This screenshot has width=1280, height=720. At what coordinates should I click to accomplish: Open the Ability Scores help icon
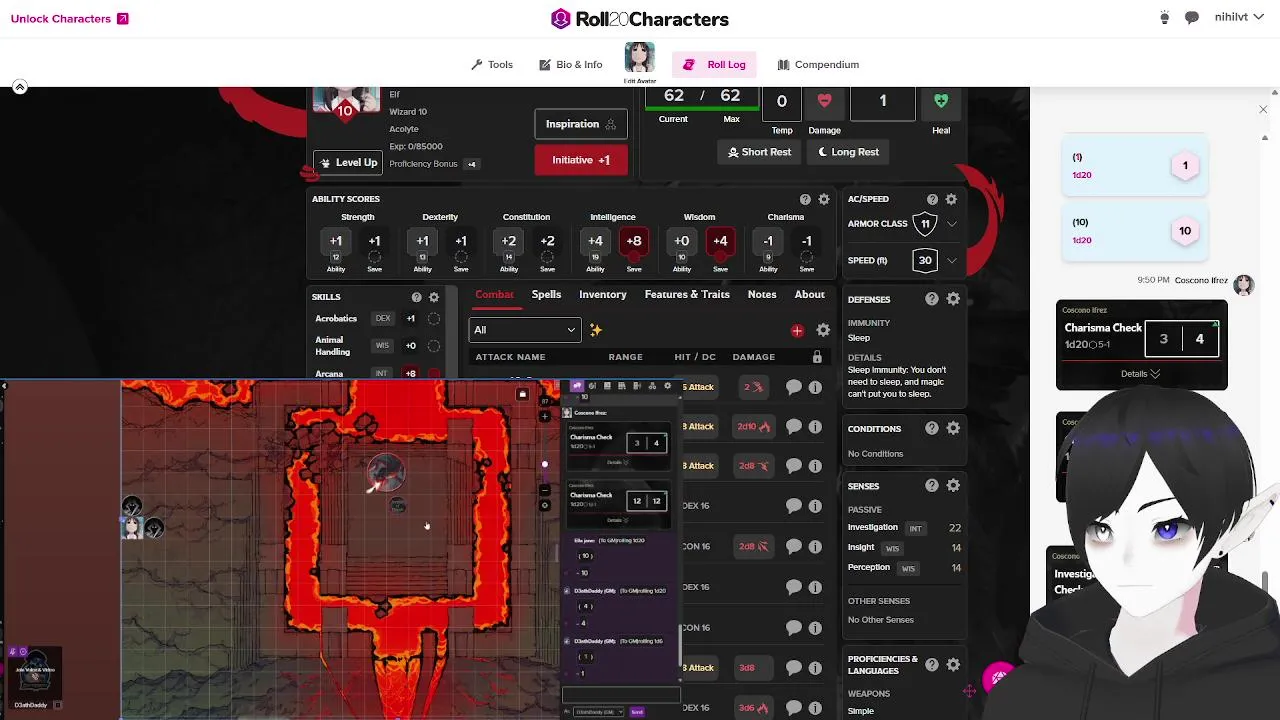click(805, 199)
